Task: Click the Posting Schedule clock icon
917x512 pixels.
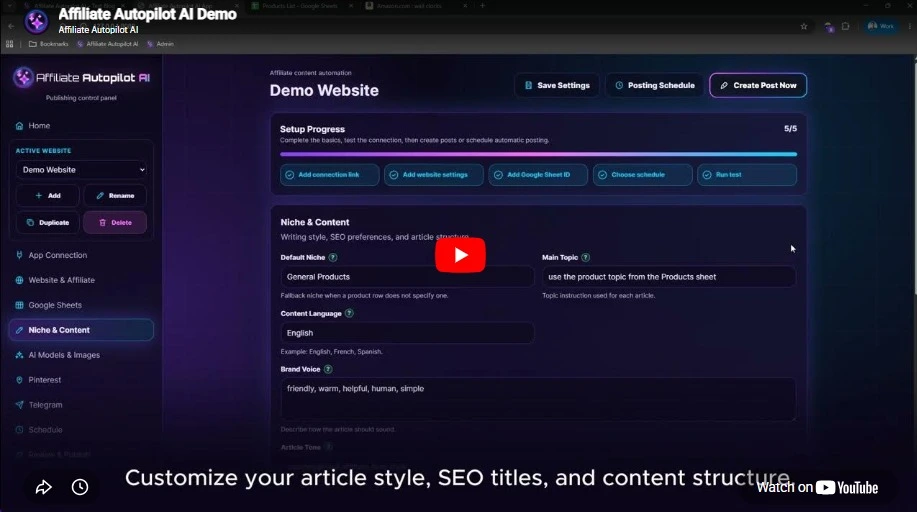Action: coord(619,85)
